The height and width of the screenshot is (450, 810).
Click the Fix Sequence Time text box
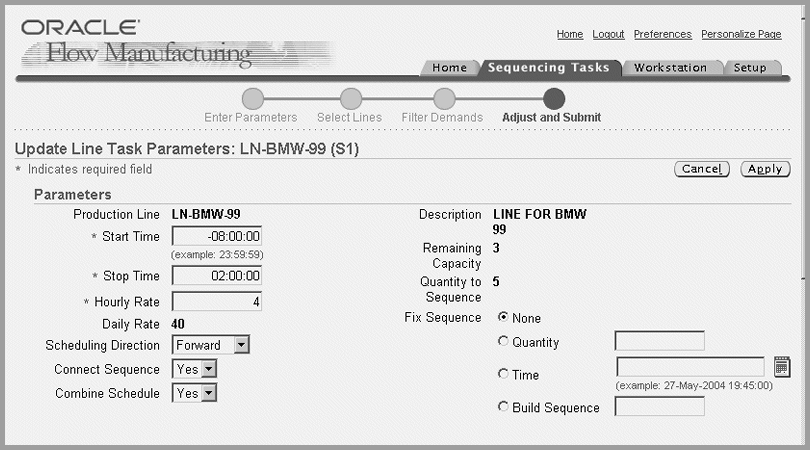pos(690,367)
